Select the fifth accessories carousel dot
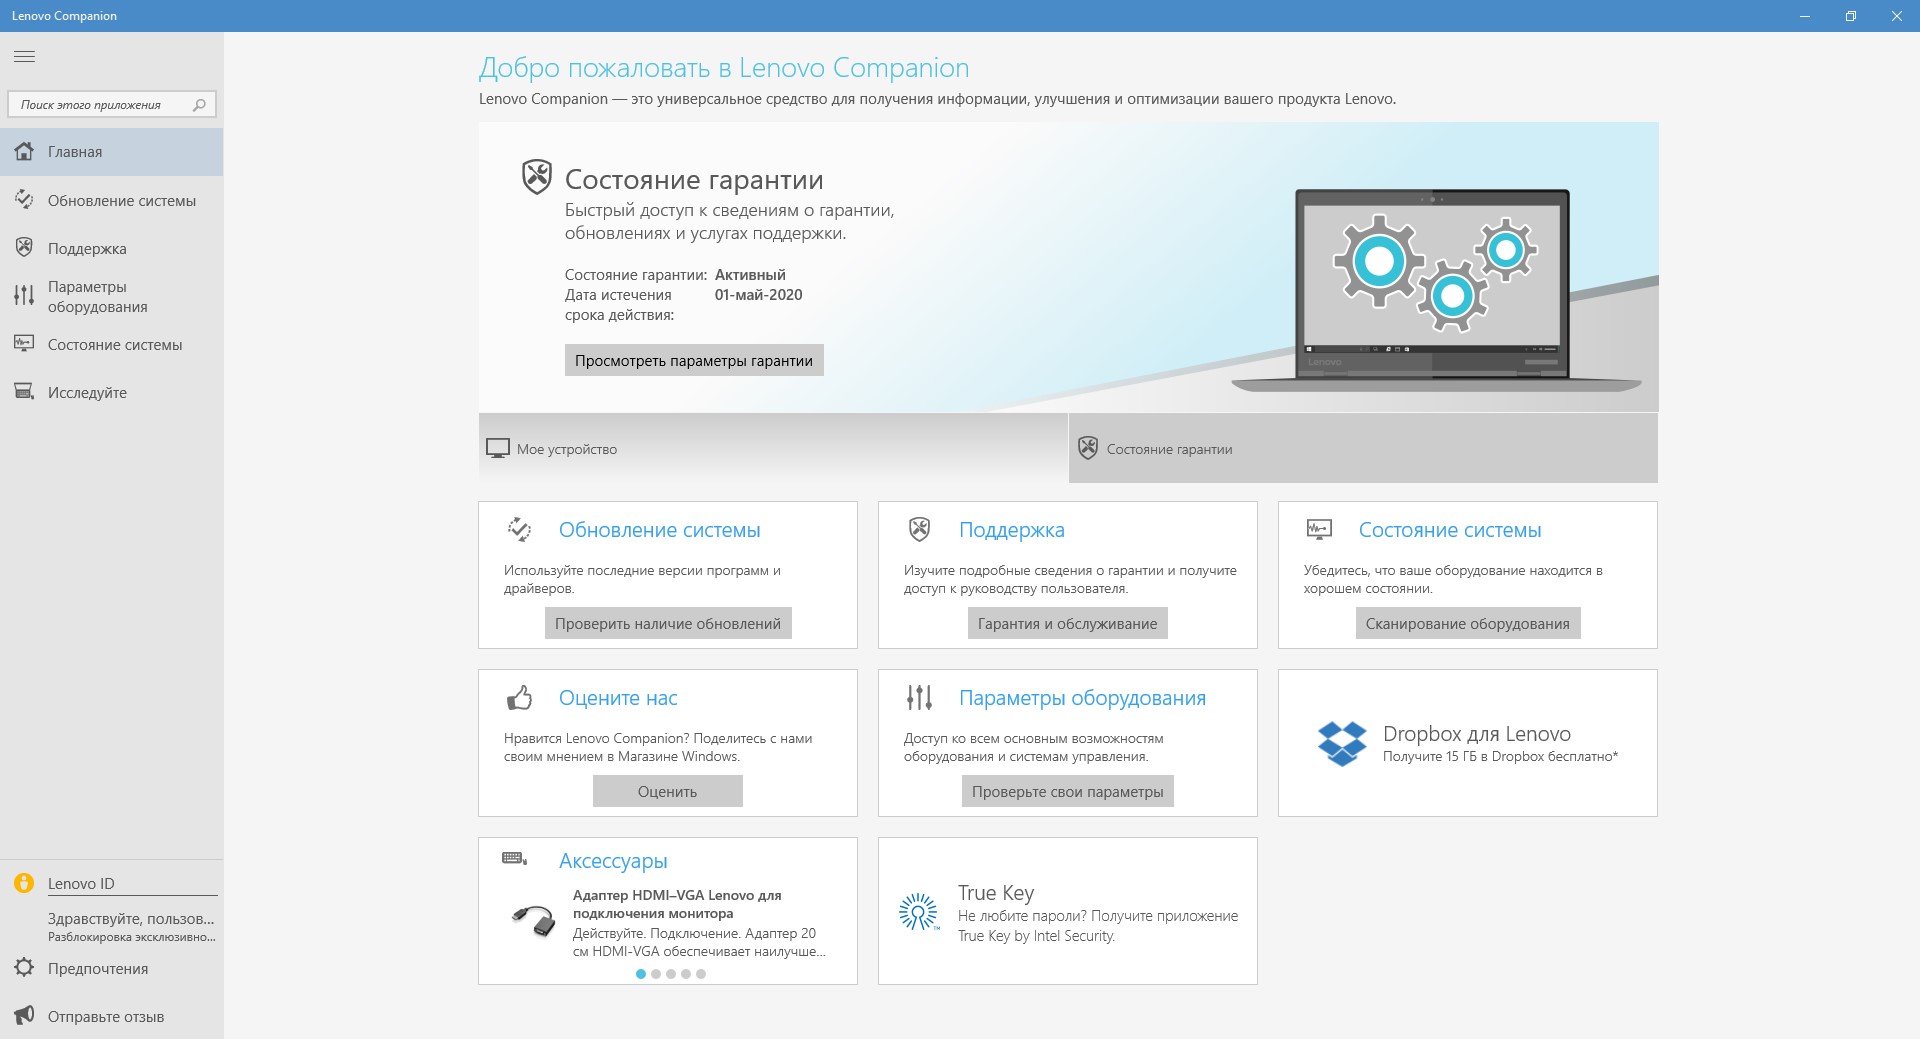The image size is (1920, 1039). 701,974
